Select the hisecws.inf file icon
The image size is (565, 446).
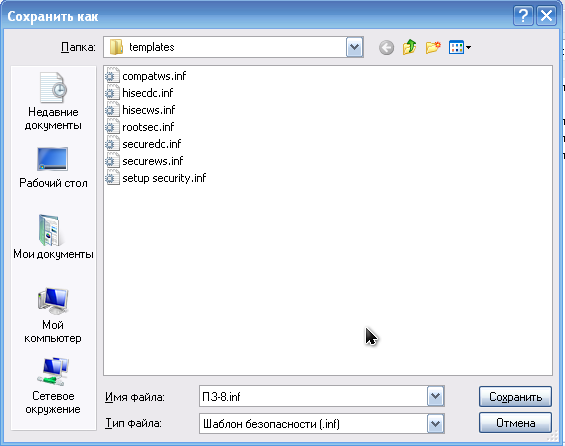coord(112,110)
